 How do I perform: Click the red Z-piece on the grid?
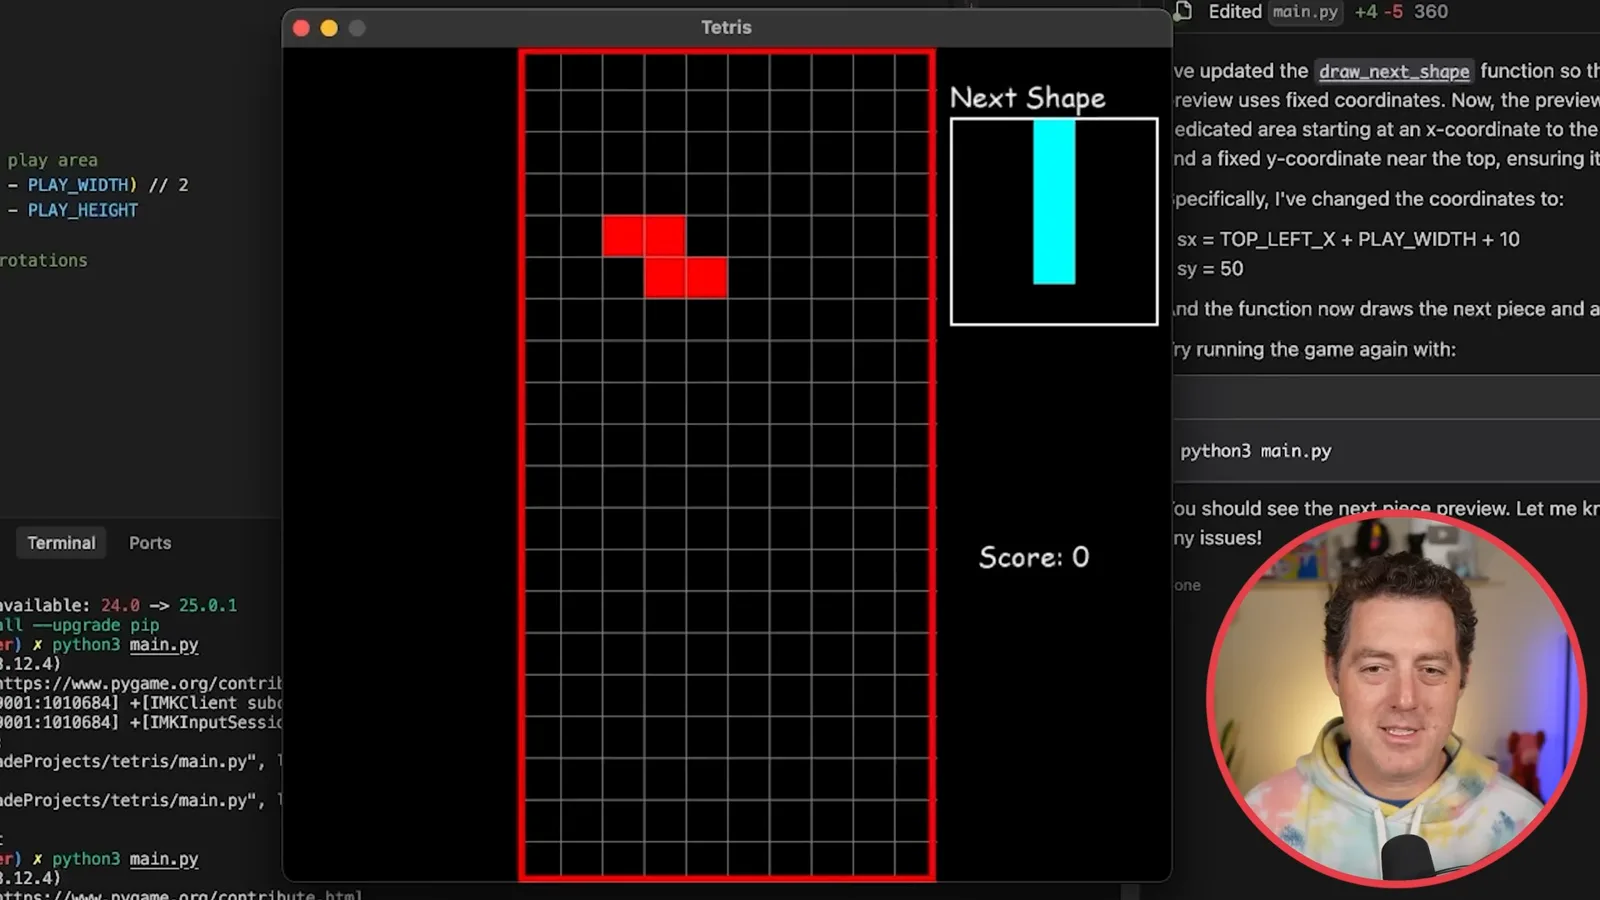tap(665, 257)
